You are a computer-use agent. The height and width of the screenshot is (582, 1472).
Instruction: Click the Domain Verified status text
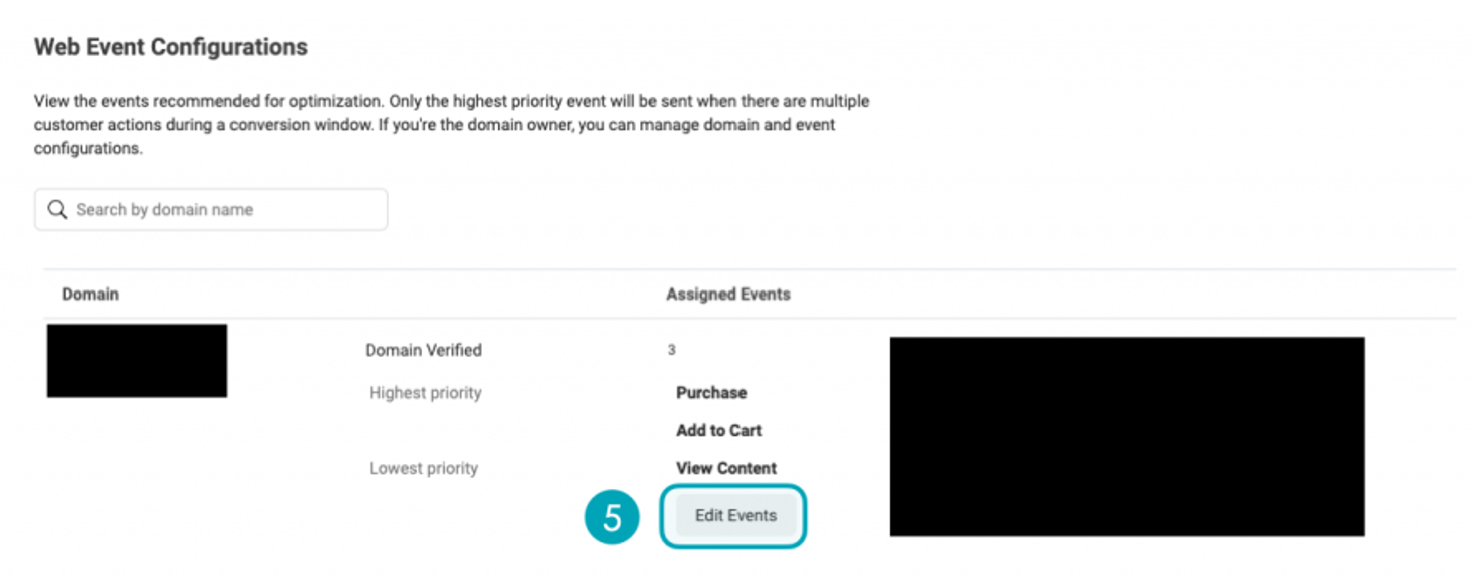pos(423,350)
